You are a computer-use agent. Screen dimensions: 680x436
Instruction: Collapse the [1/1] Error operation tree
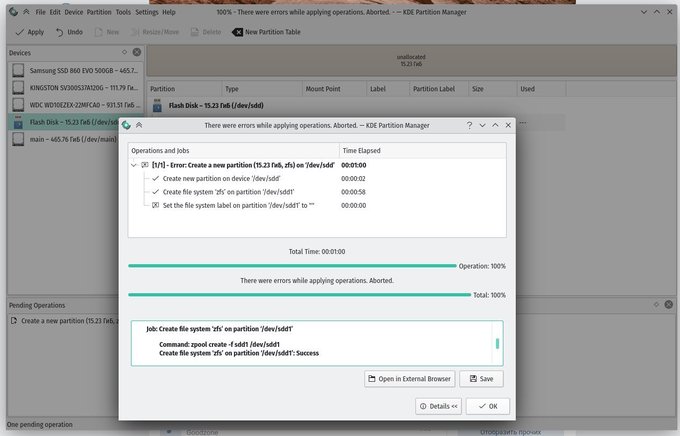click(134, 165)
